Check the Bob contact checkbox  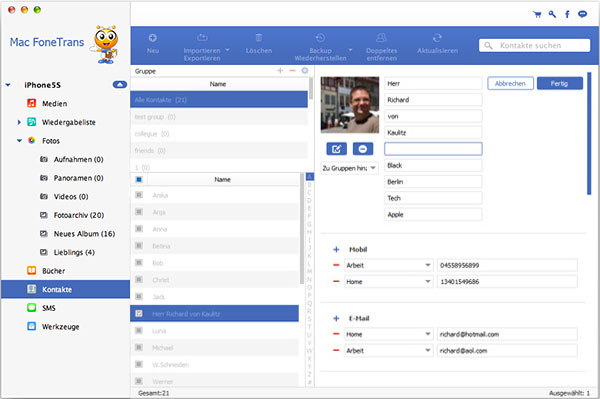(x=139, y=262)
